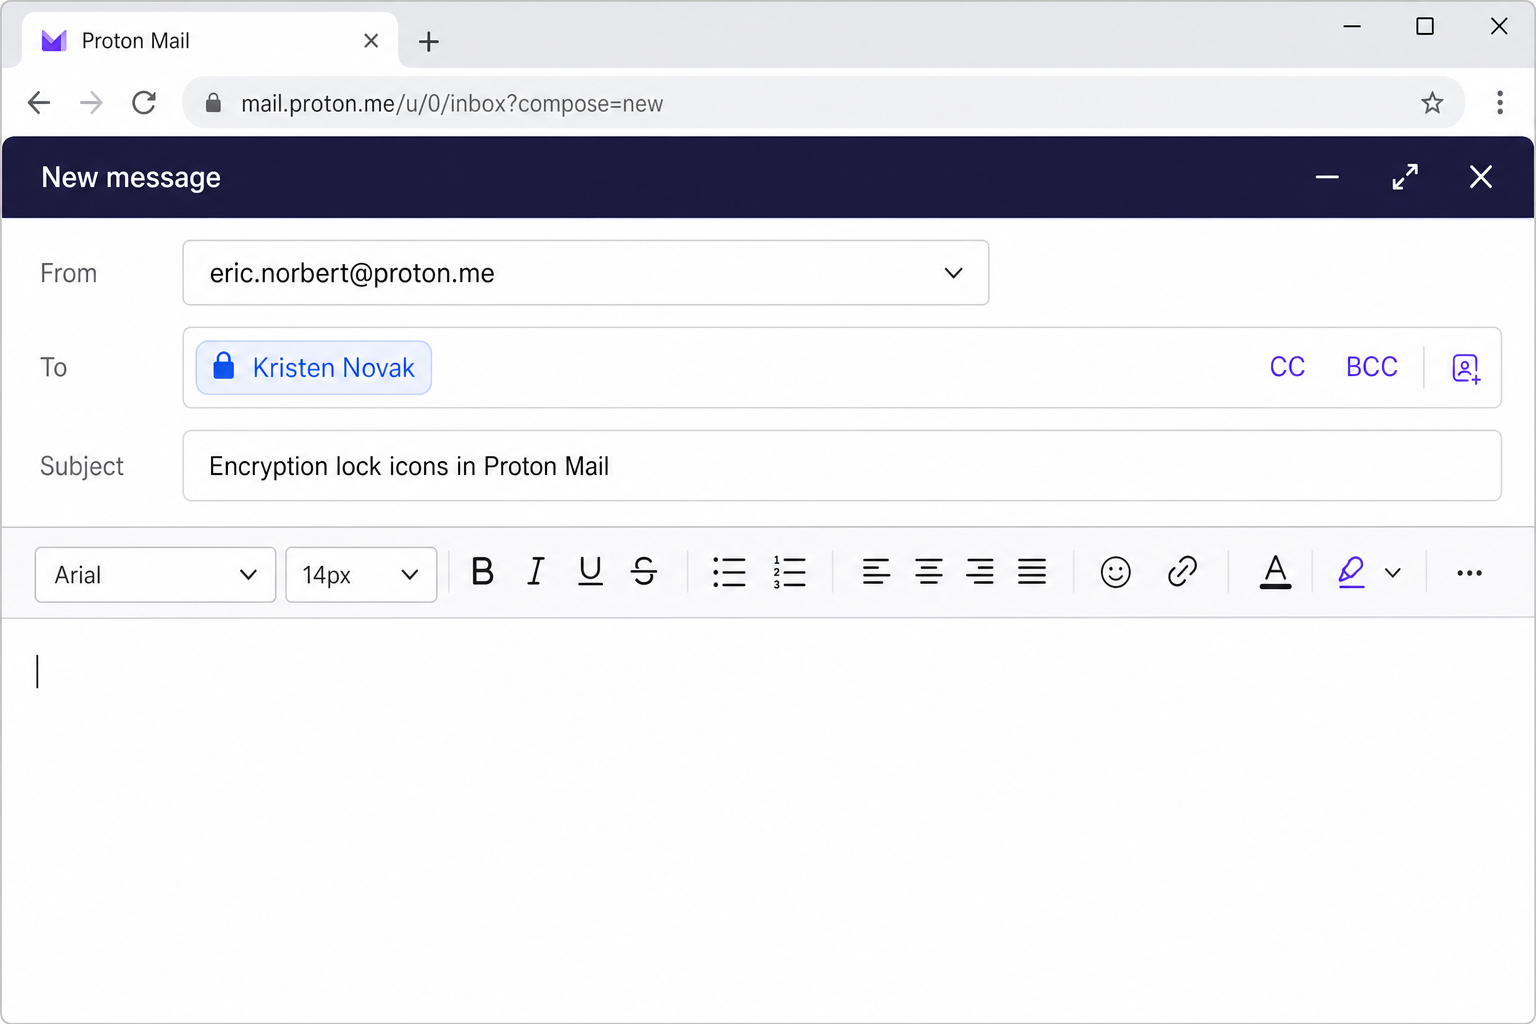Close the Proton Mail tab

(371, 41)
